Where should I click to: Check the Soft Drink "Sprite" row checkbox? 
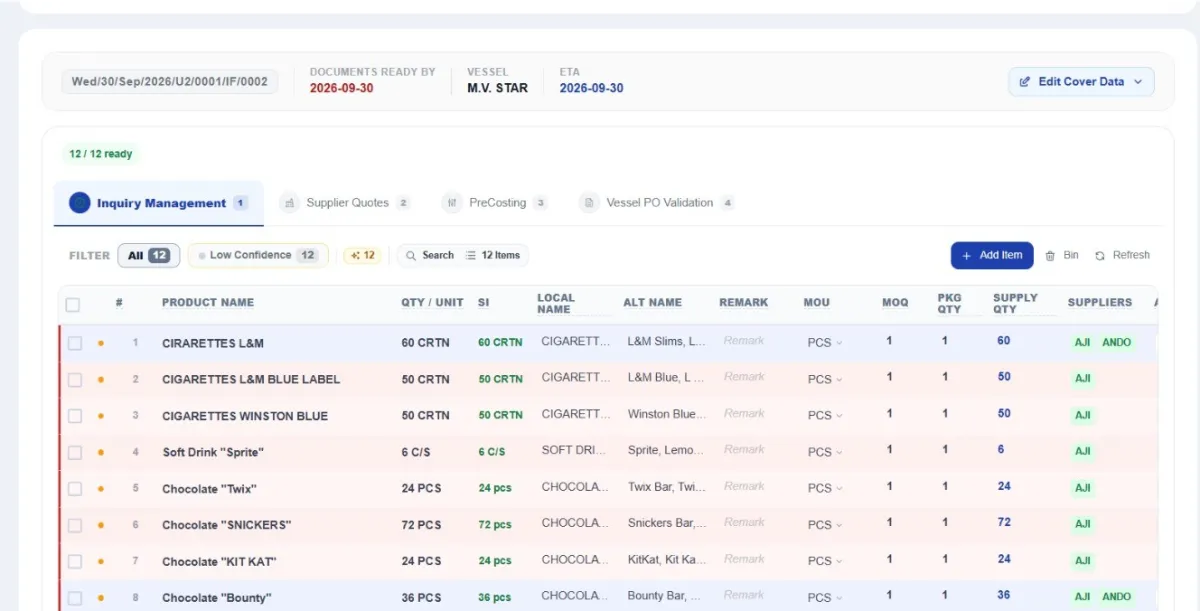75,452
